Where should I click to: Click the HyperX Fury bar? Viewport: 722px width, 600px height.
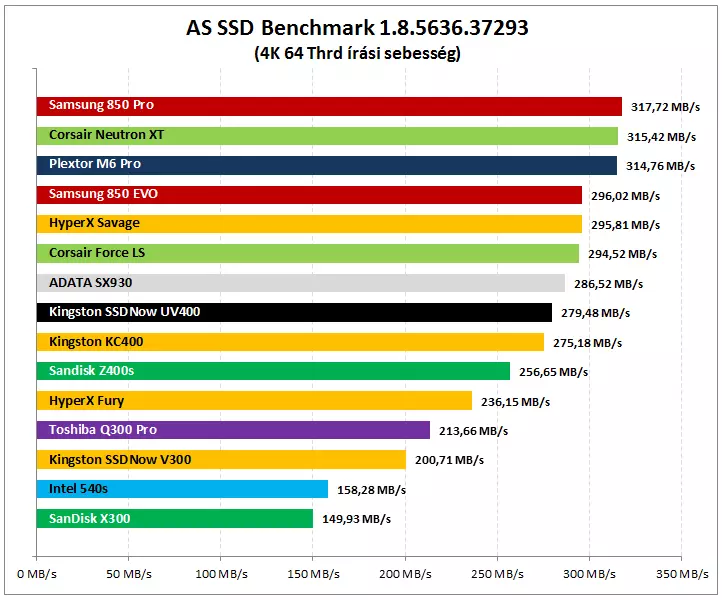click(254, 401)
